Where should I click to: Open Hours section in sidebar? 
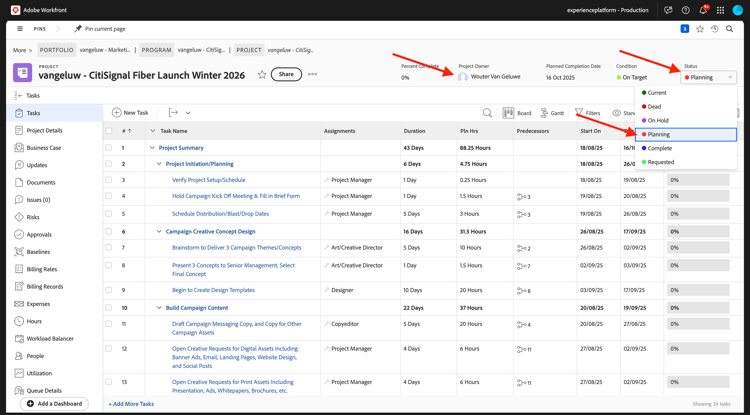point(34,321)
